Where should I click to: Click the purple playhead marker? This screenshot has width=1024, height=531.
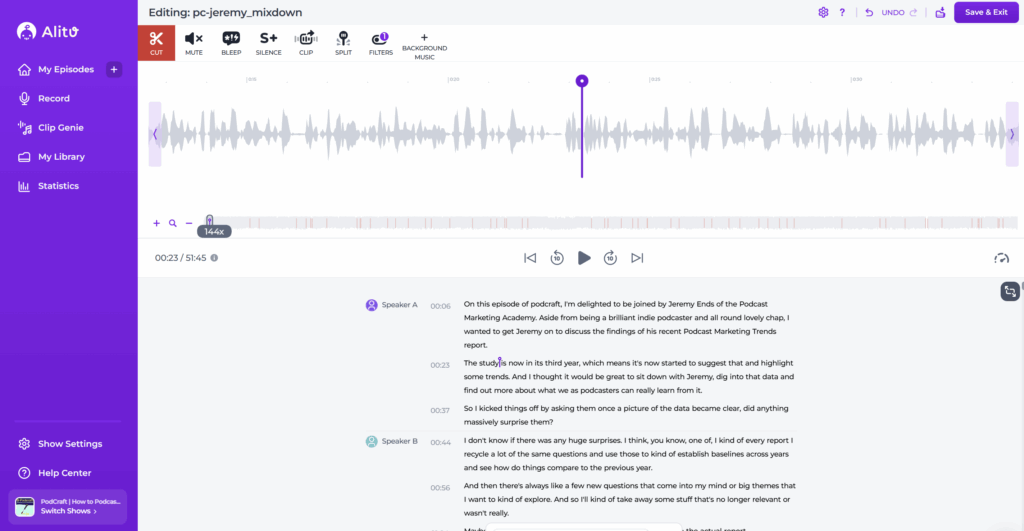(582, 81)
